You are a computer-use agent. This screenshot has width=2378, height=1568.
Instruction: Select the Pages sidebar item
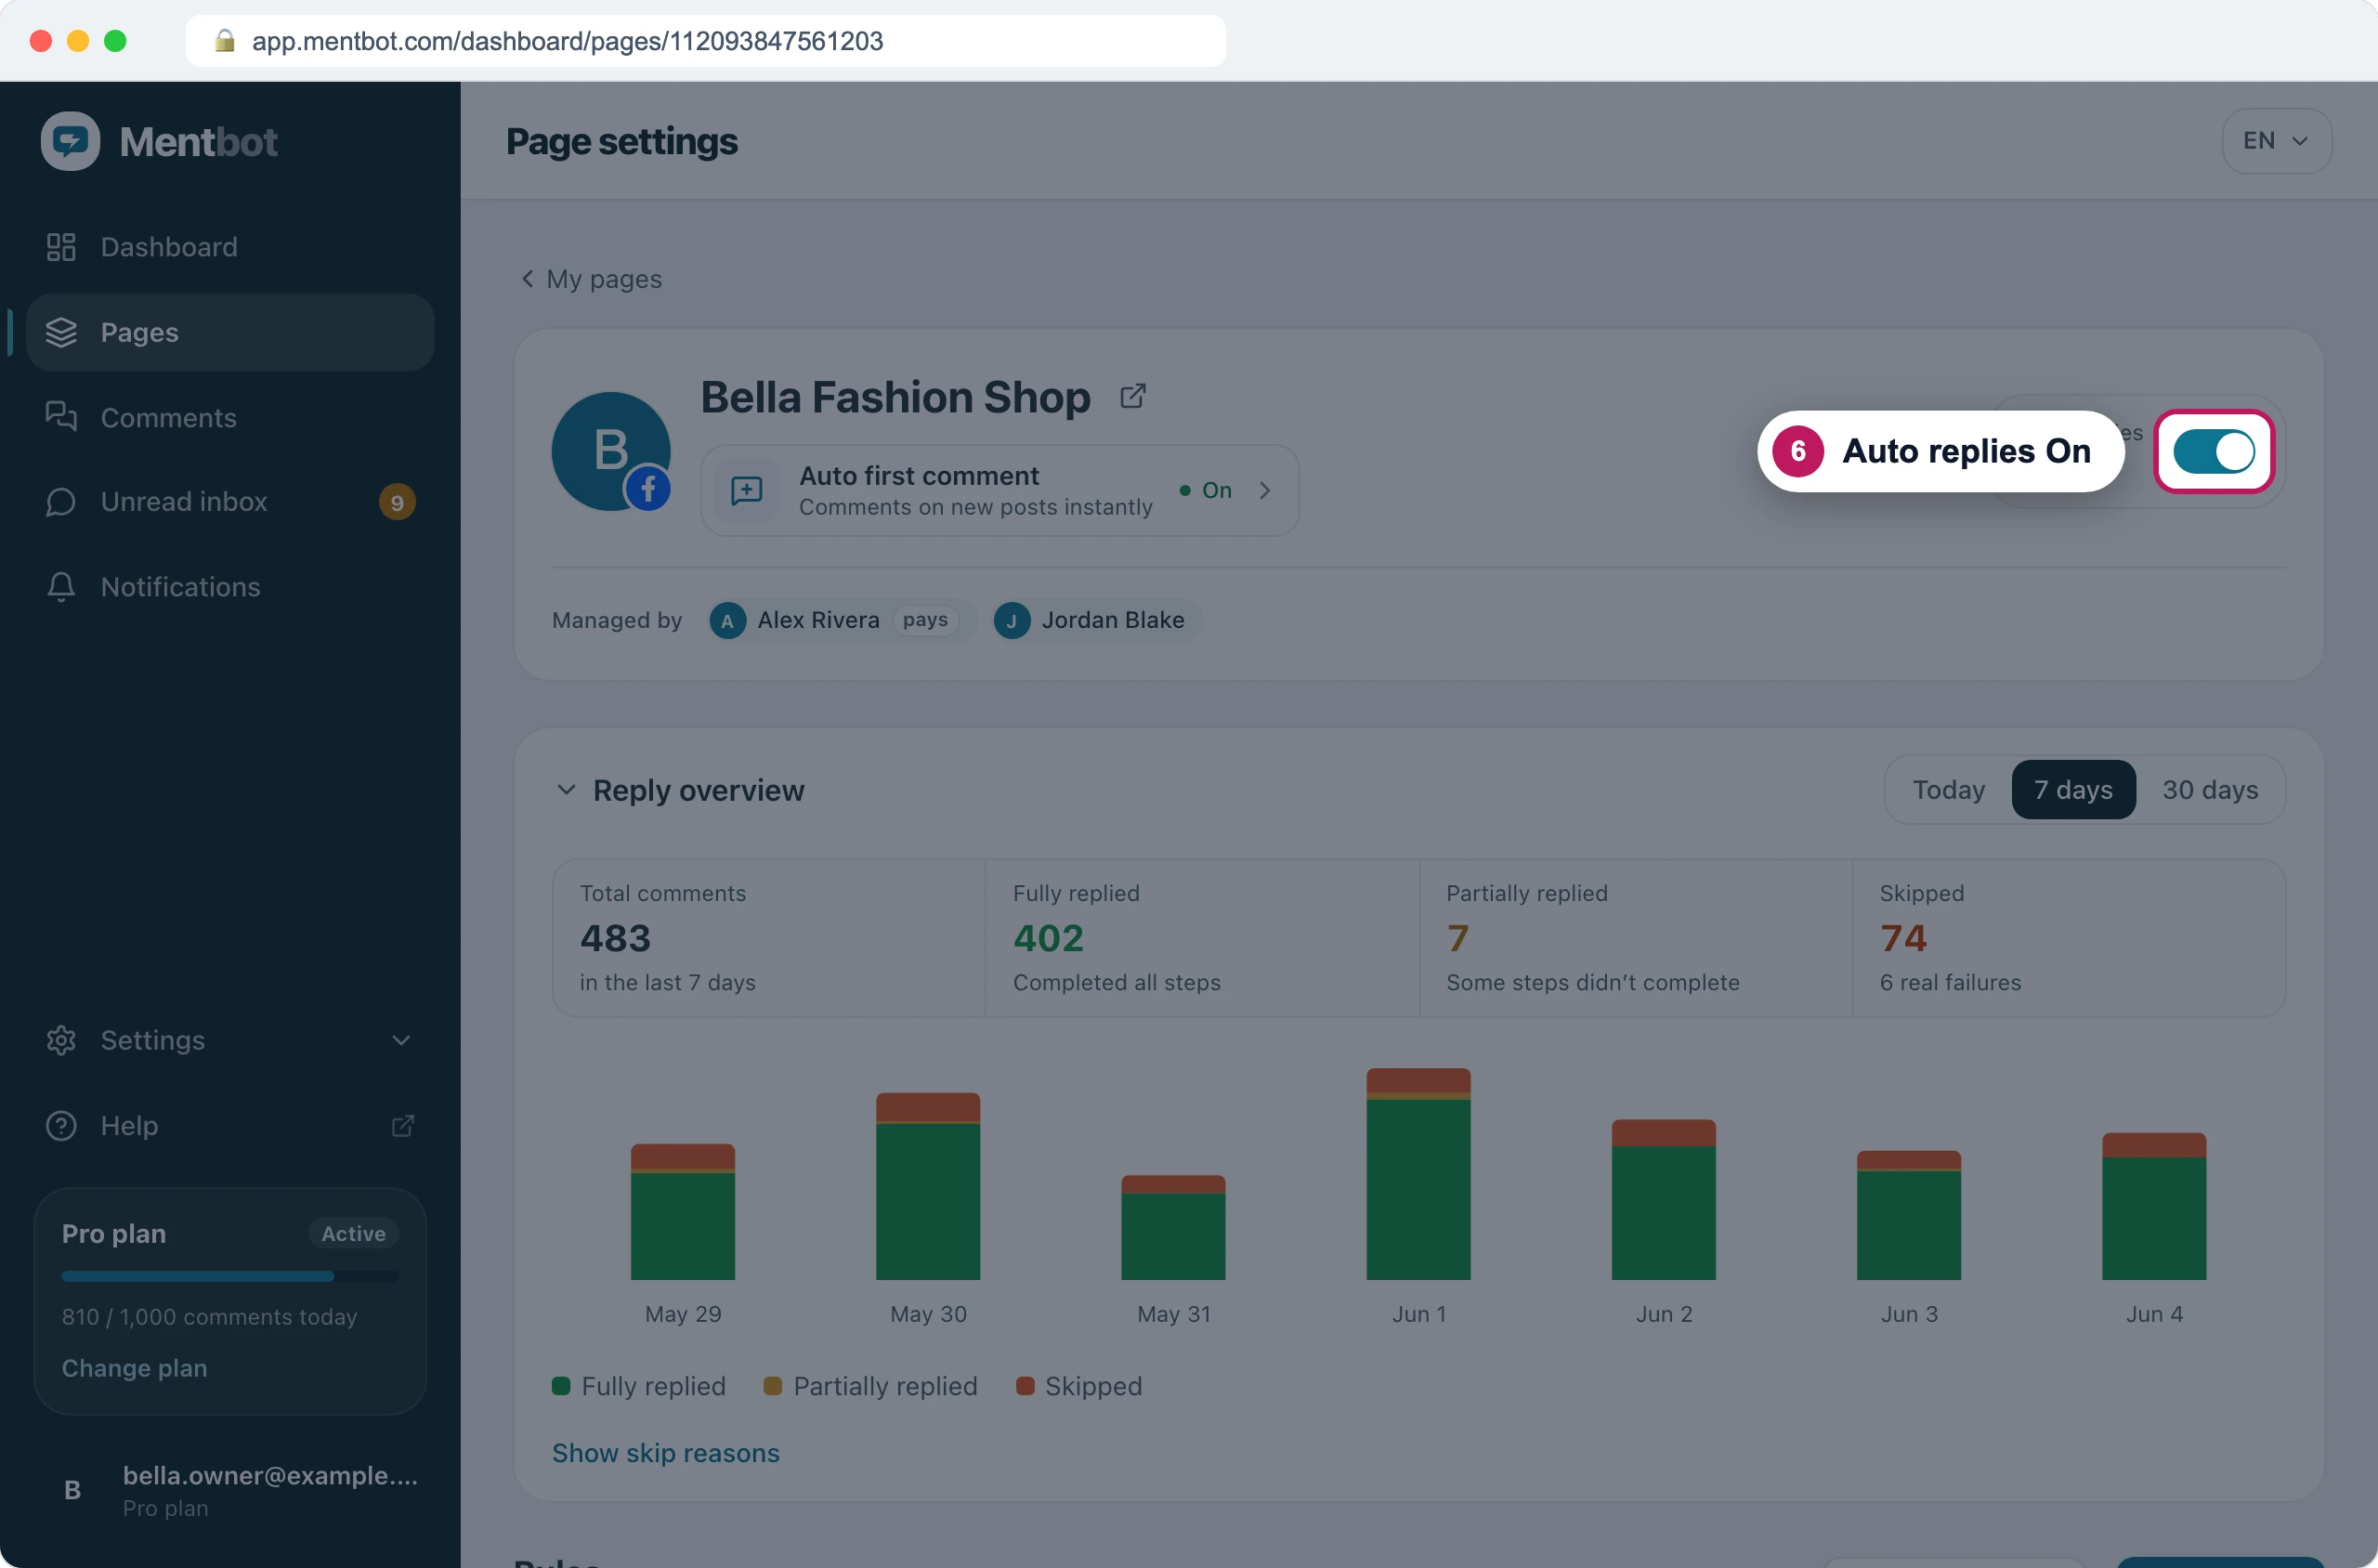(x=230, y=332)
